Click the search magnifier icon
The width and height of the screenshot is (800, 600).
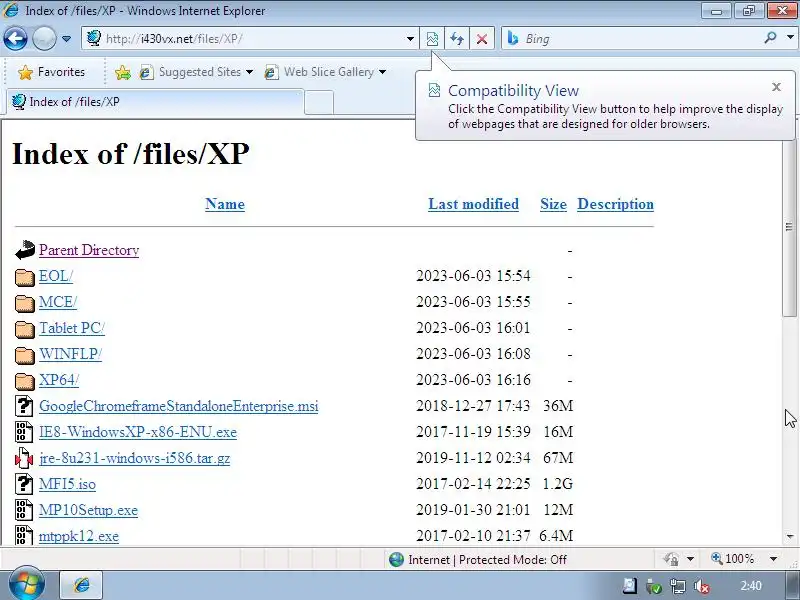click(x=770, y=38)
